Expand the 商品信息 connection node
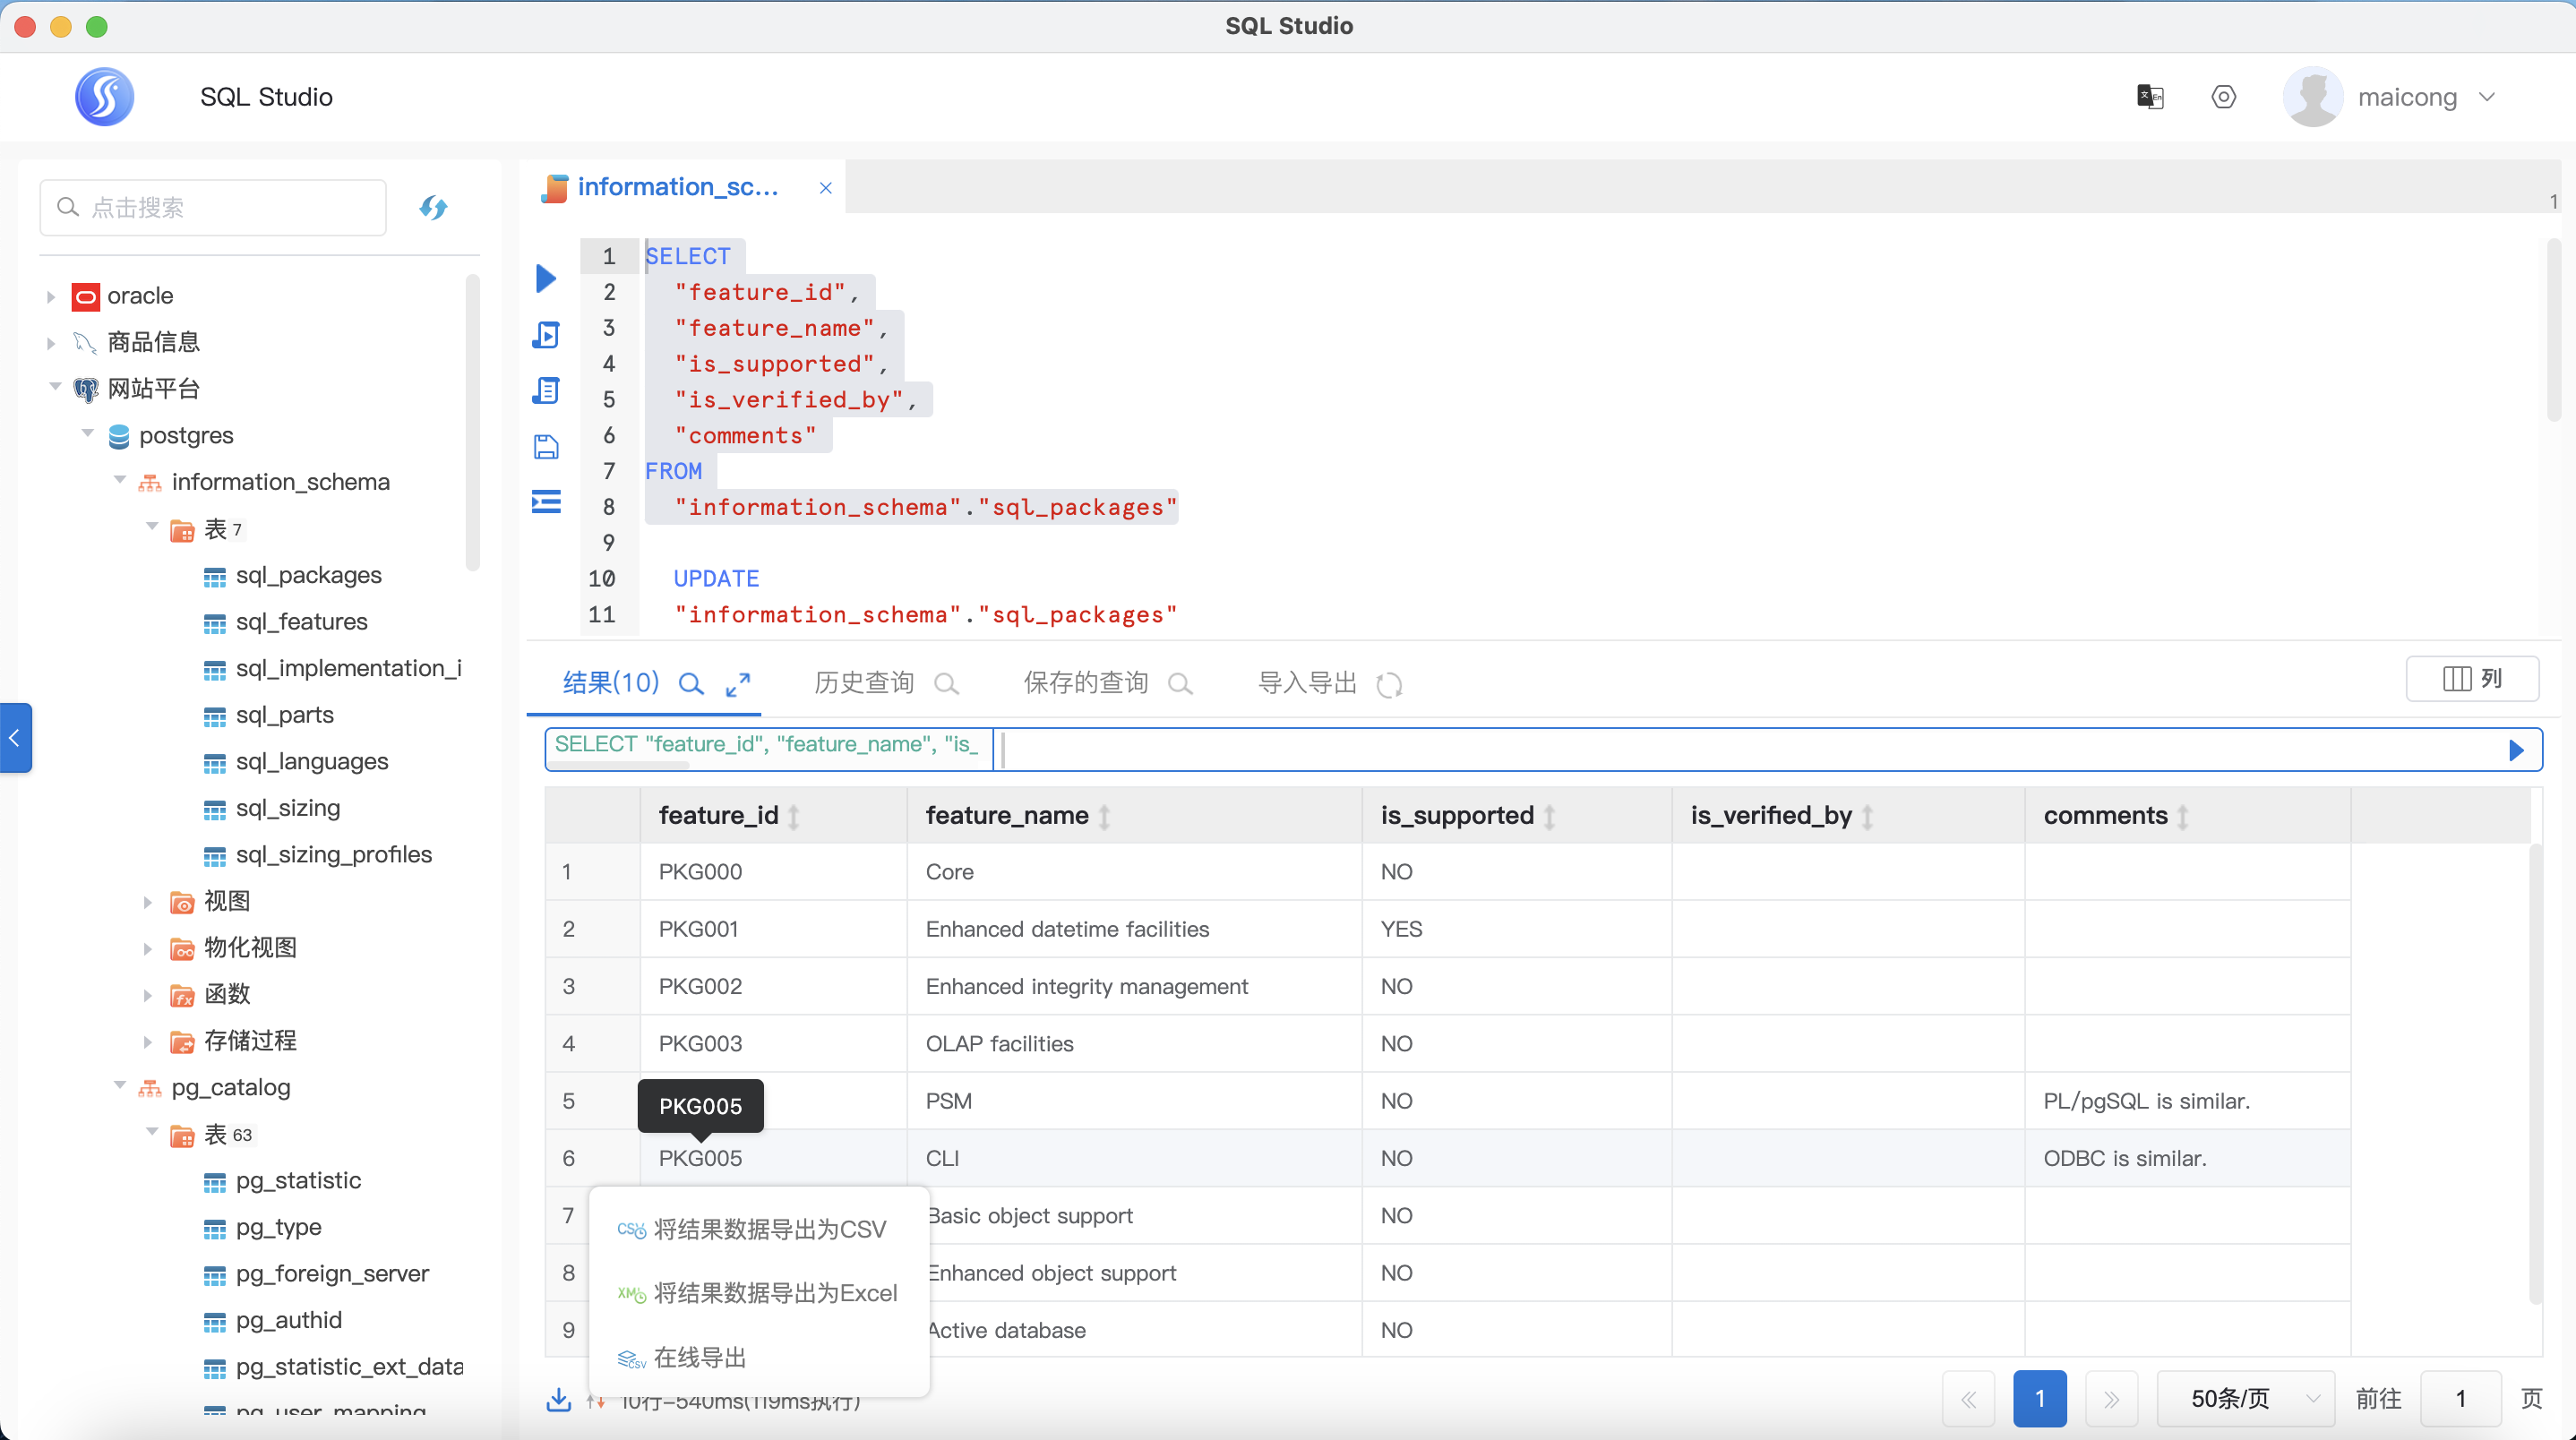This screenshot has width=2576, height=1440. click(x=51, y=343)
